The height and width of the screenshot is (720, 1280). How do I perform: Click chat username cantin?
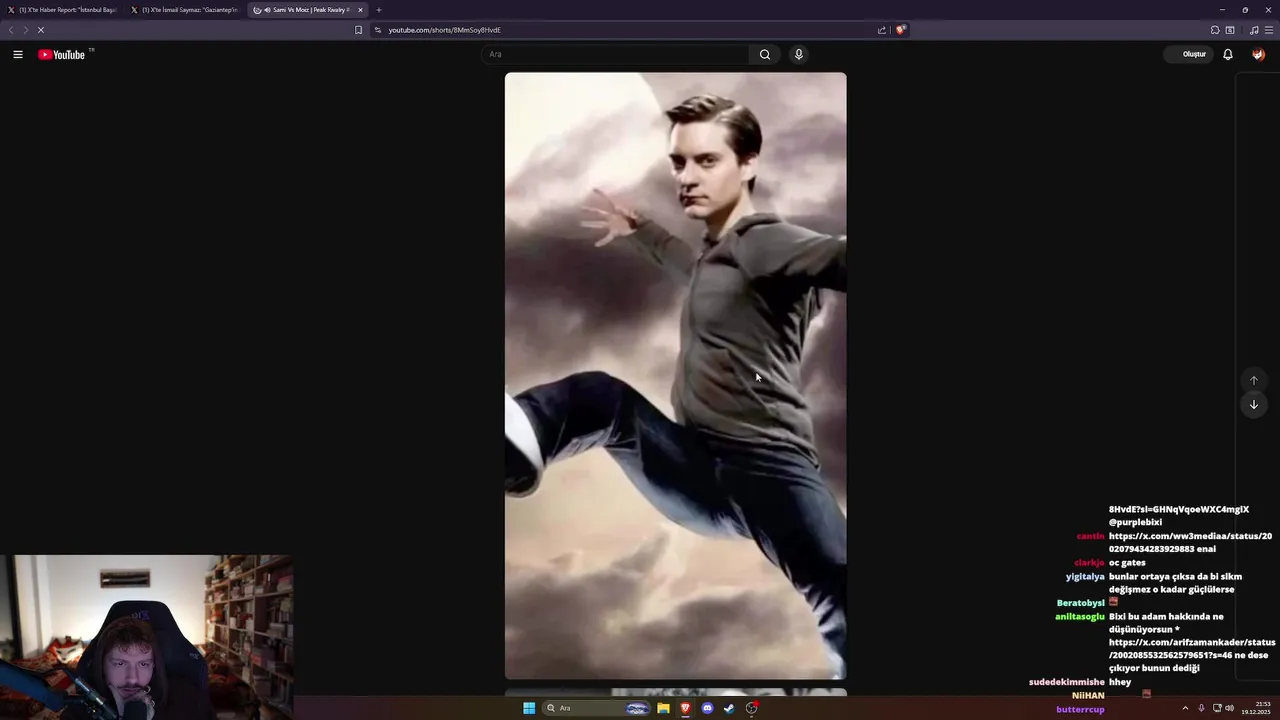pos(1091,536)
